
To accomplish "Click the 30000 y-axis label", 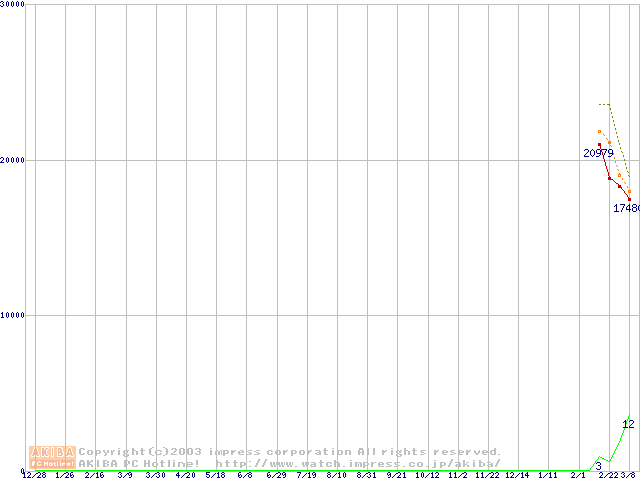I will pos(13,5).
